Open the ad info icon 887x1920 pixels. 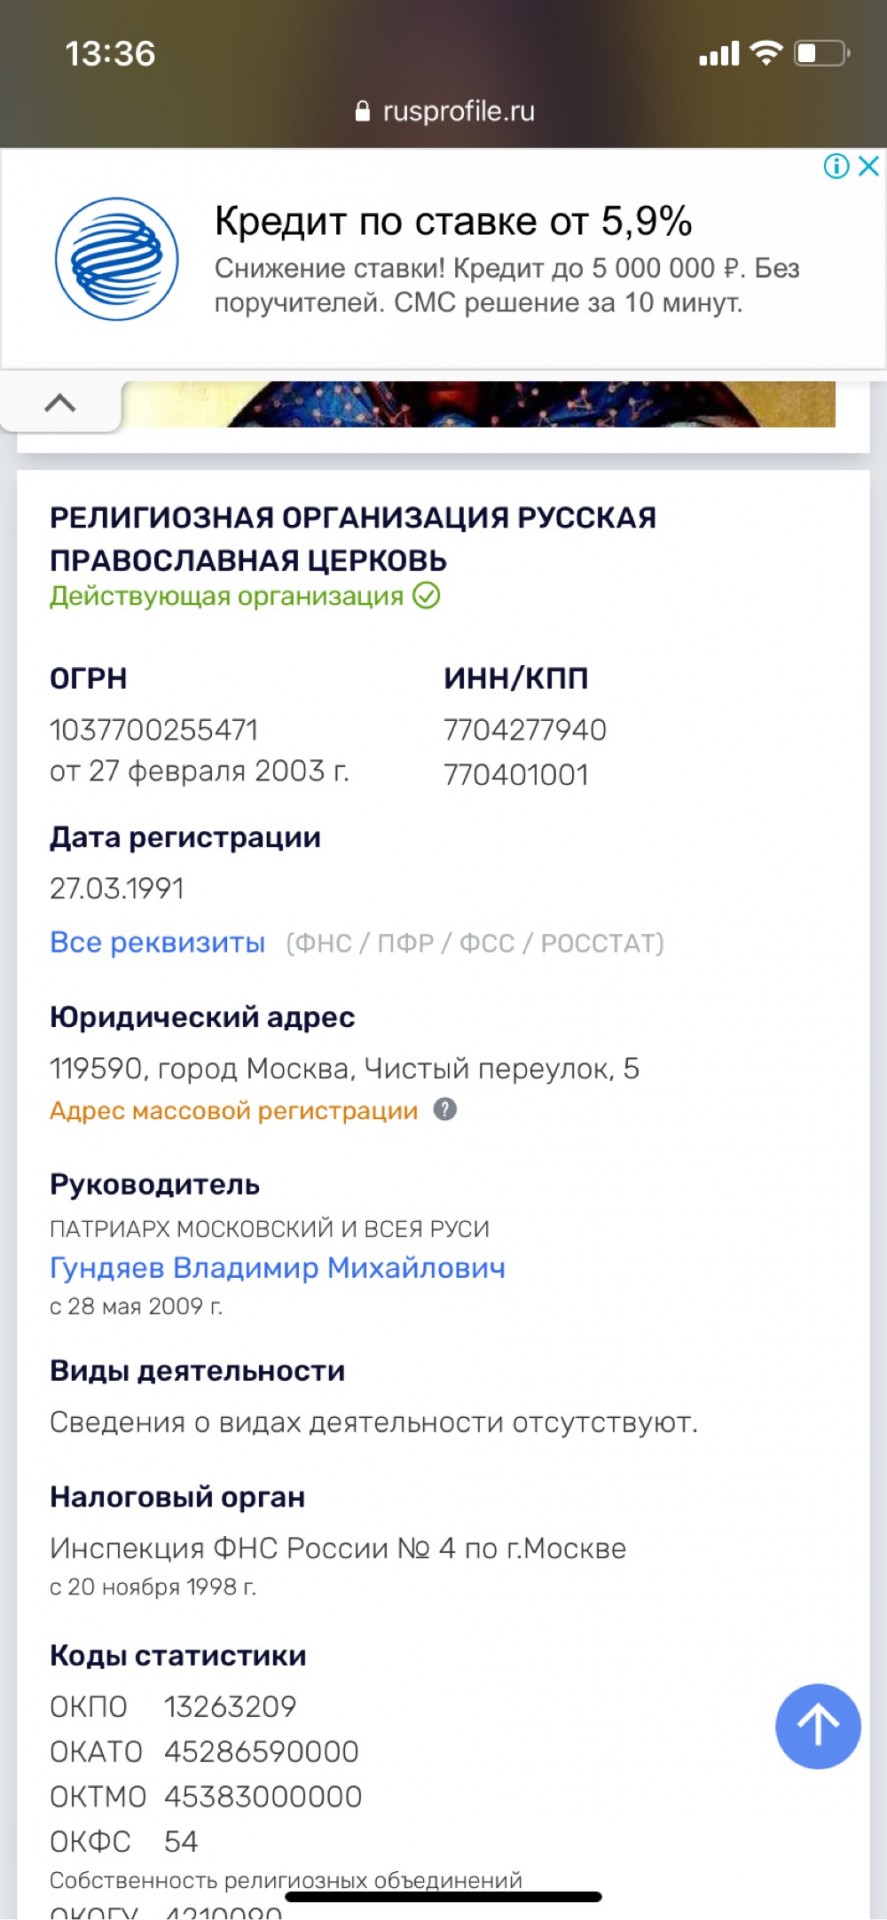click(836, 166)
